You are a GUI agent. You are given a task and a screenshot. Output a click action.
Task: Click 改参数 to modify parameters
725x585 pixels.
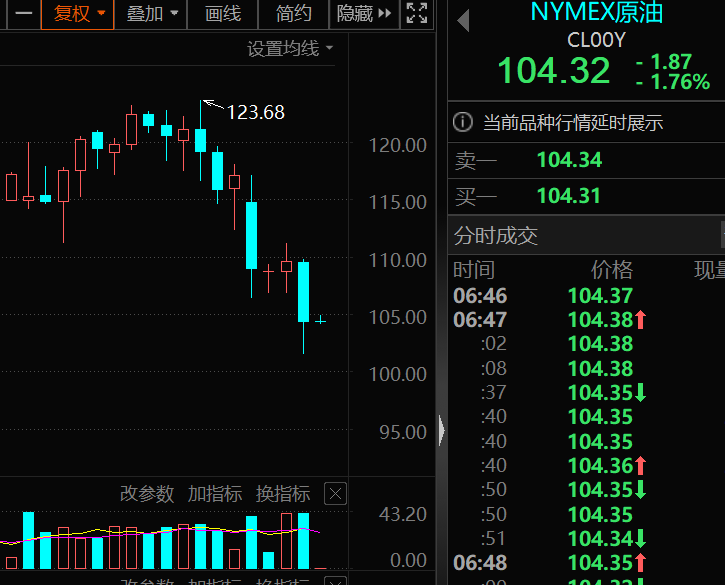[x=147, y=494]
